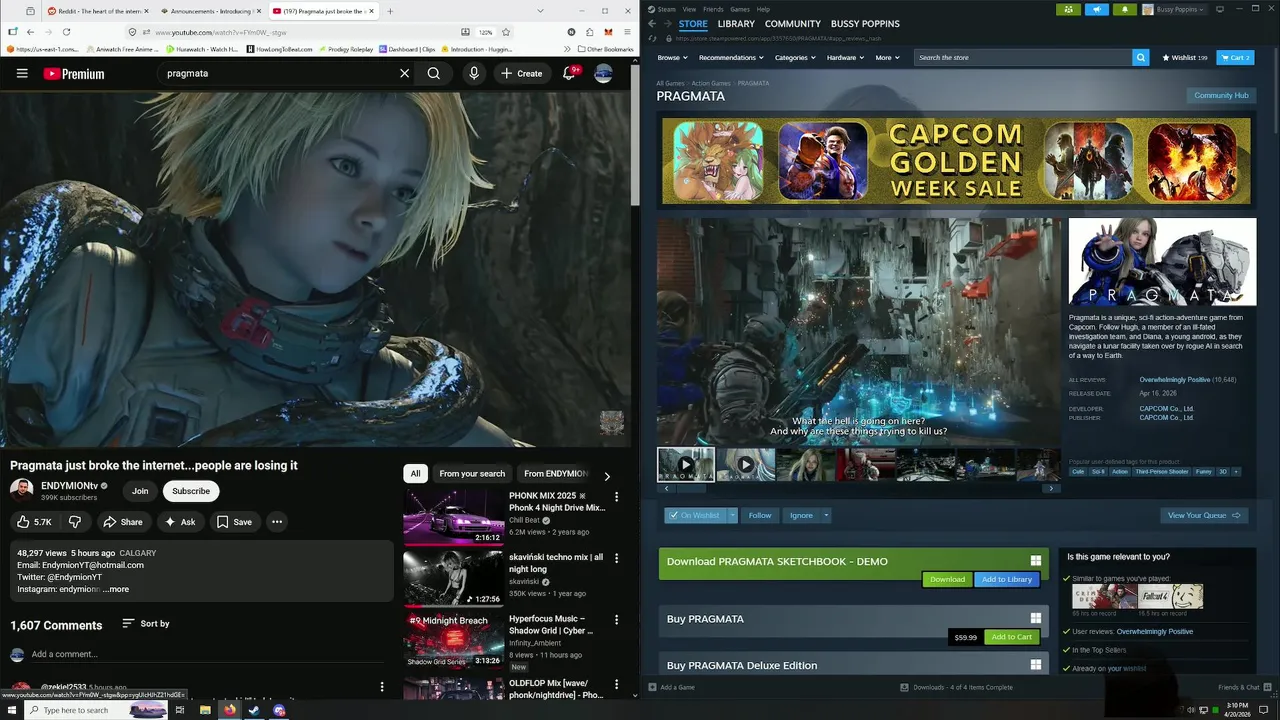This screenshot has width=1280, height=720.
Task: Clear the YouTube search box with X
Action: (404, 73)
